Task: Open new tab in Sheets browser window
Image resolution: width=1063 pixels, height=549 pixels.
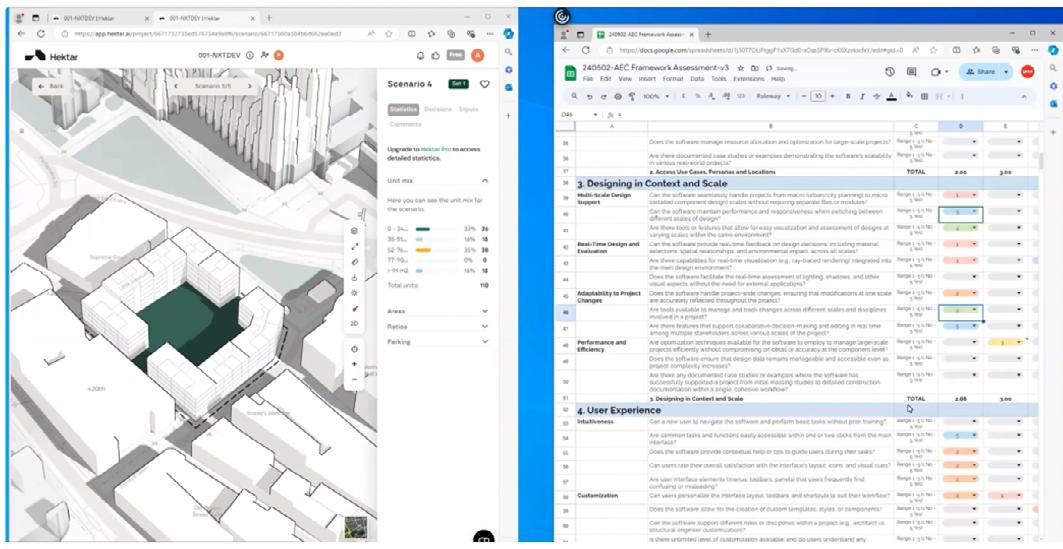Action: 708,34
